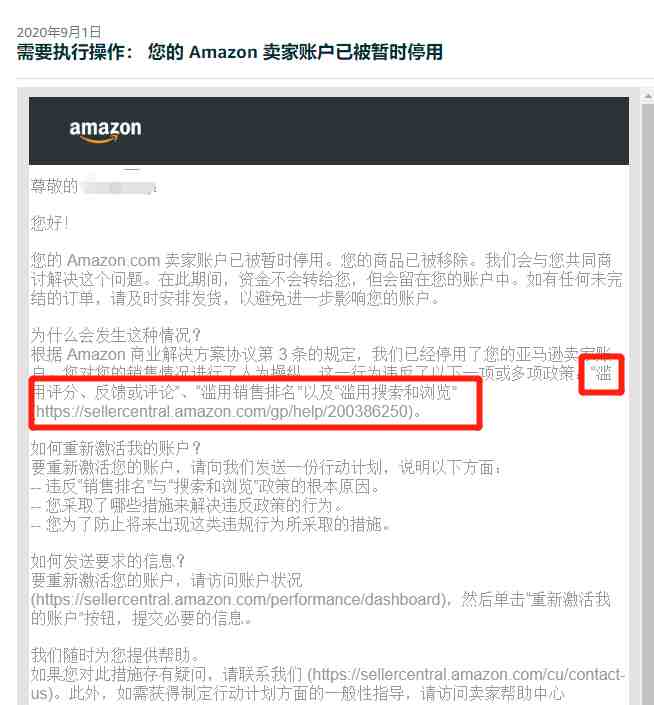Click the bullet about 销售排名 root cause
The height and width of the screenshot is (705, 654).
pyautogui.click(x=206, y=486)
